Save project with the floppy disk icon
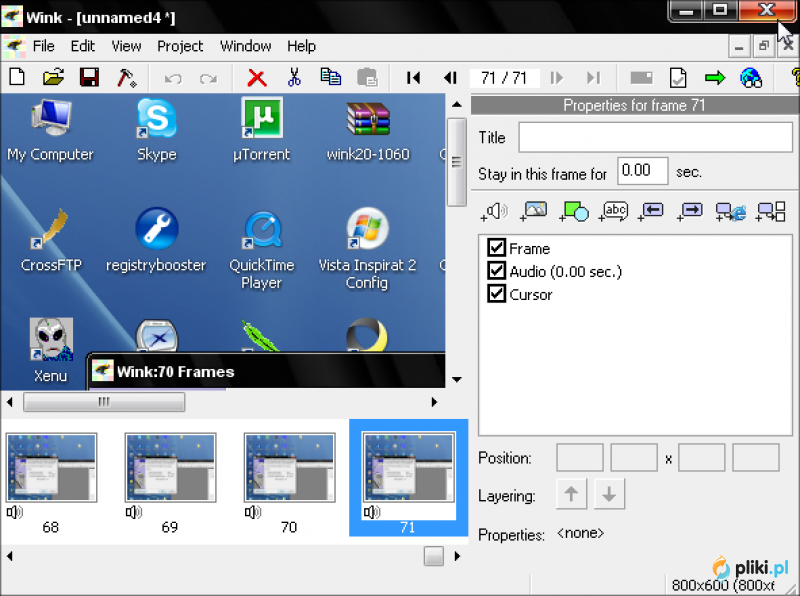Image resolution: width=800 pixels, height=596 pixels. [89, 78]
